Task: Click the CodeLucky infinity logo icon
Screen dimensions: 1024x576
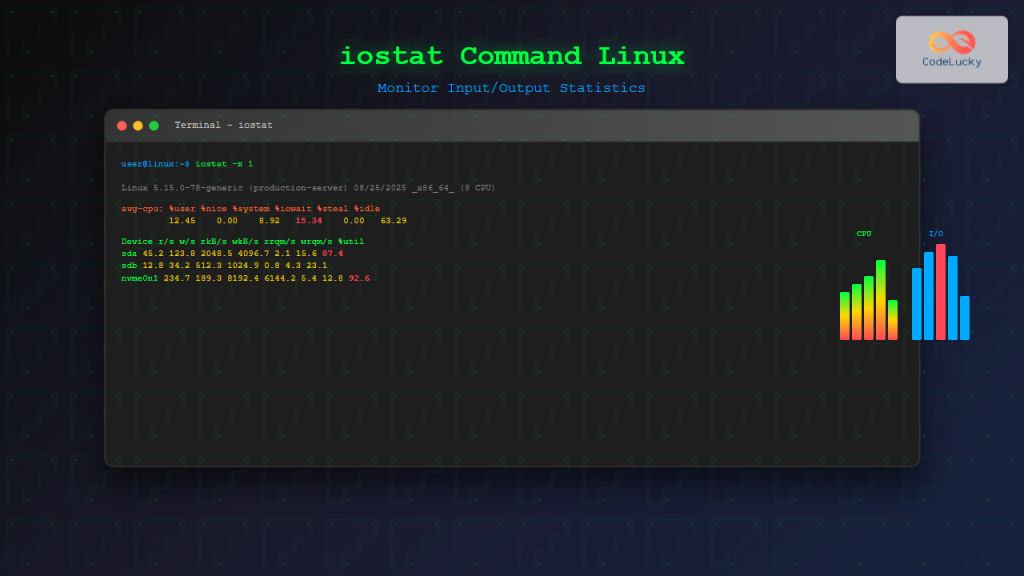Action: [951, 40]
